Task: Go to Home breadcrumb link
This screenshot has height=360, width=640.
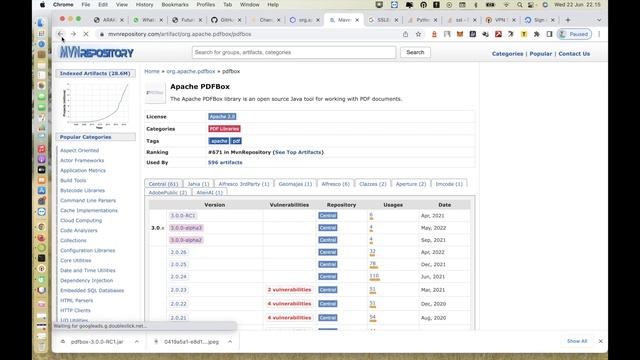Action: [152, 71]
